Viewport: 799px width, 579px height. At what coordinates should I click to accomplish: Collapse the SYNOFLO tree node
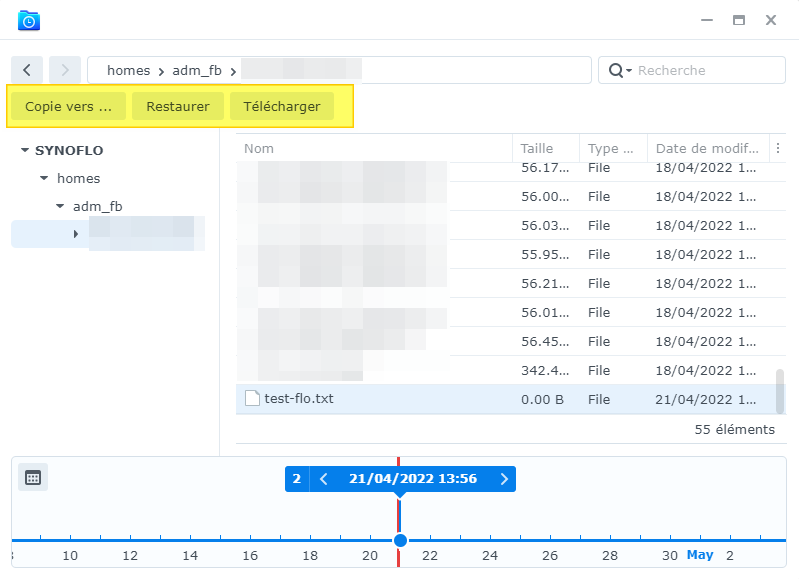pos(24,150)
